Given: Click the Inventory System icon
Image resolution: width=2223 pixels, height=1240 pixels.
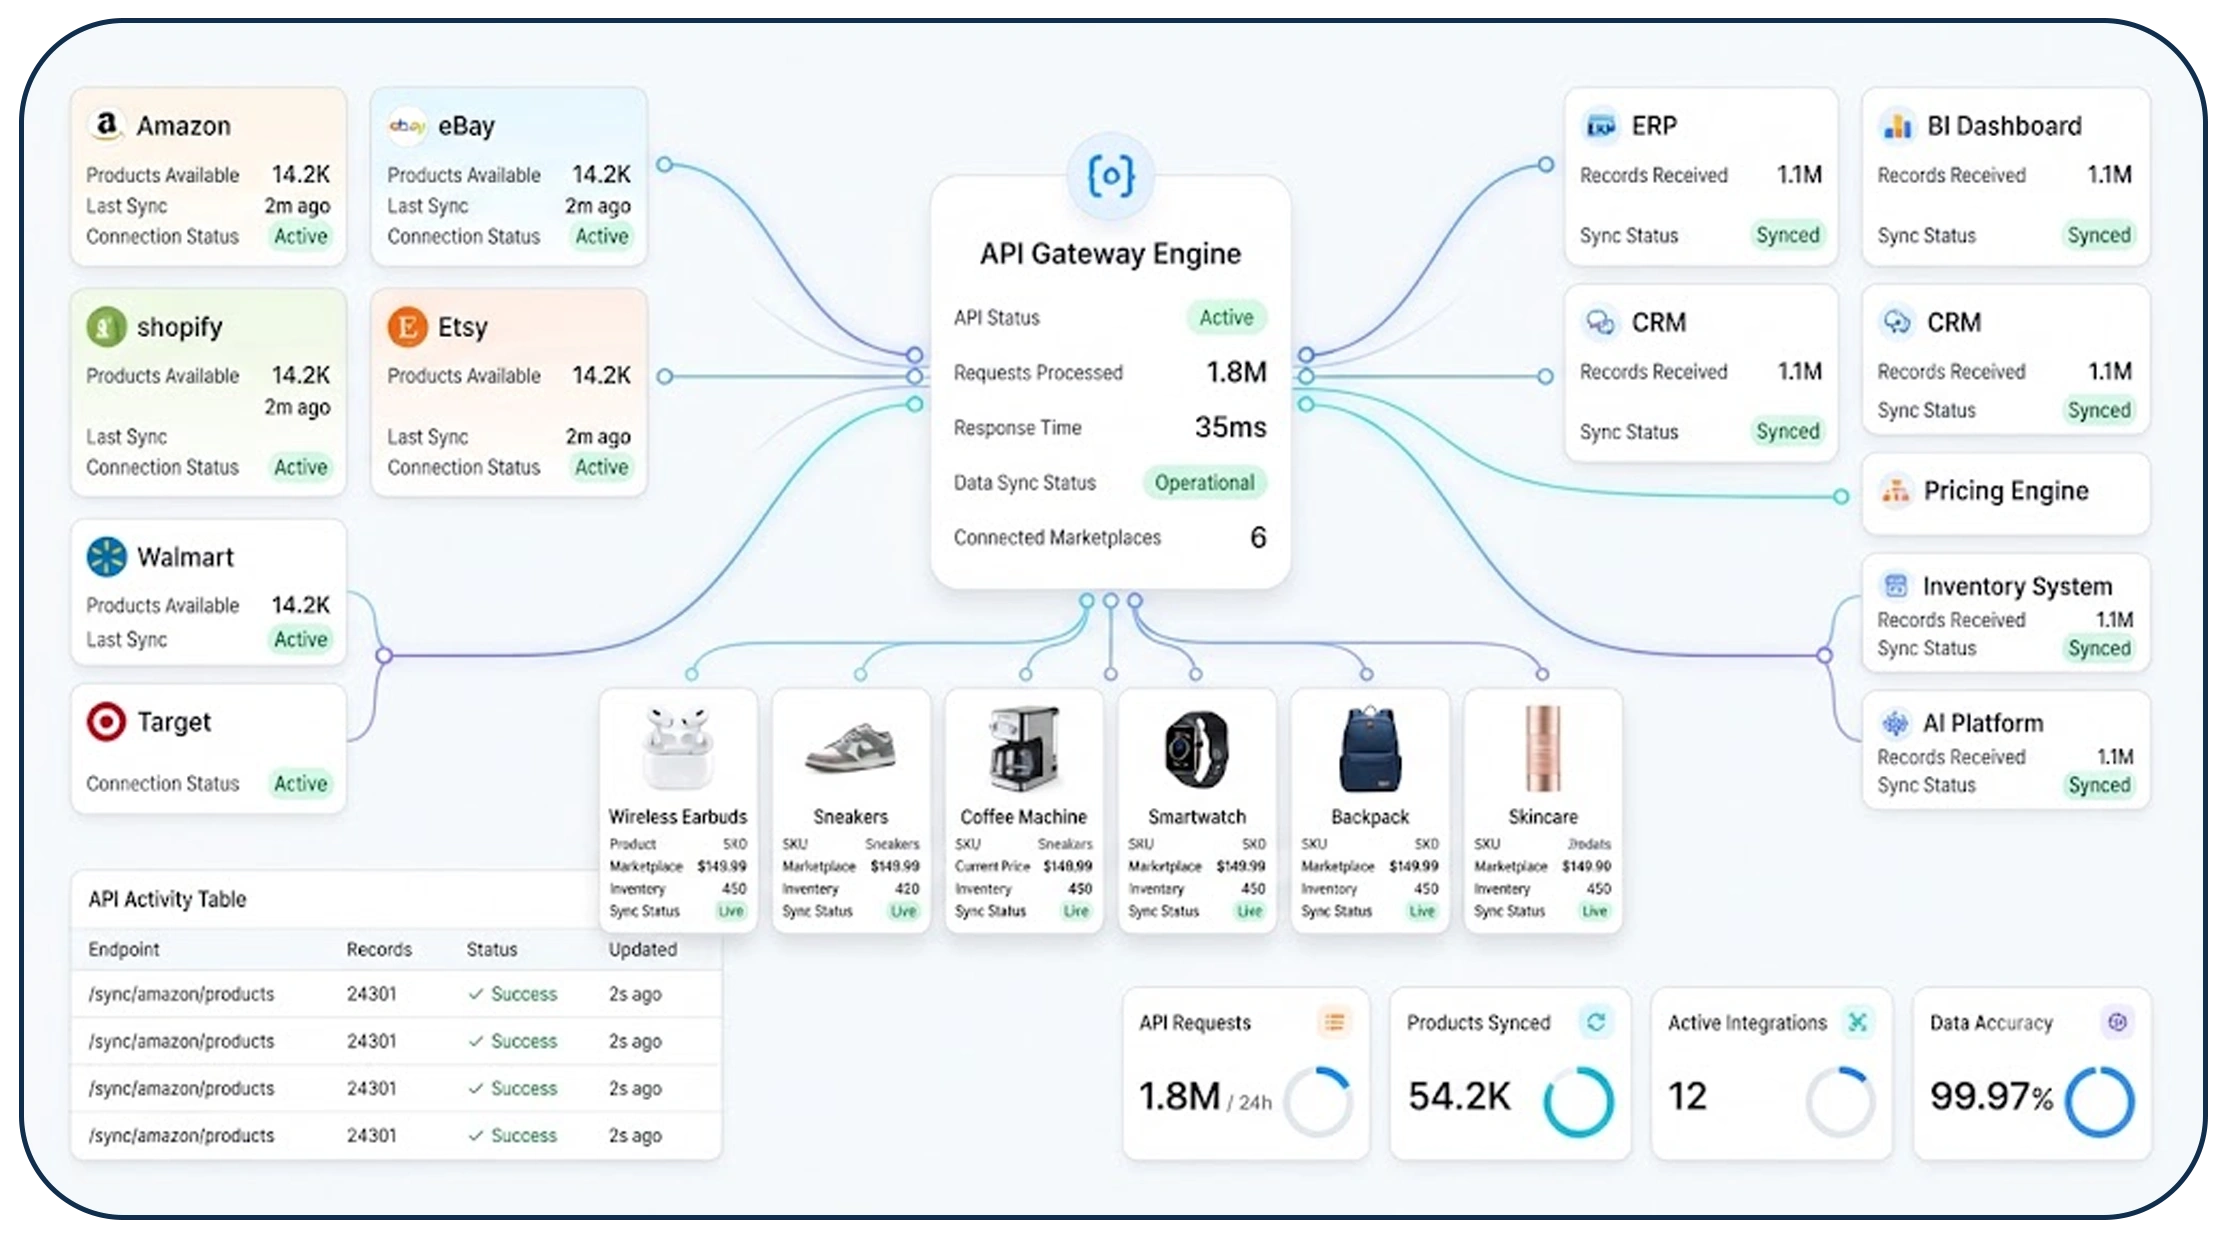Looking at the screenshot, I should pos(1895,586).
